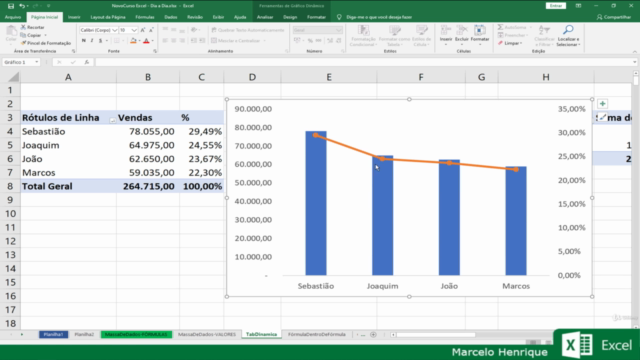Click the chart styles brush button
The image size is (640, 360).
pos(602,117)
